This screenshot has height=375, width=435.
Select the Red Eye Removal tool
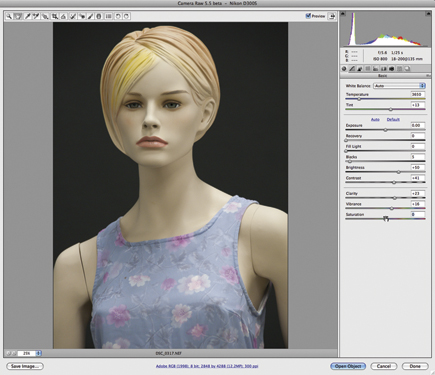tap(82, 16)
